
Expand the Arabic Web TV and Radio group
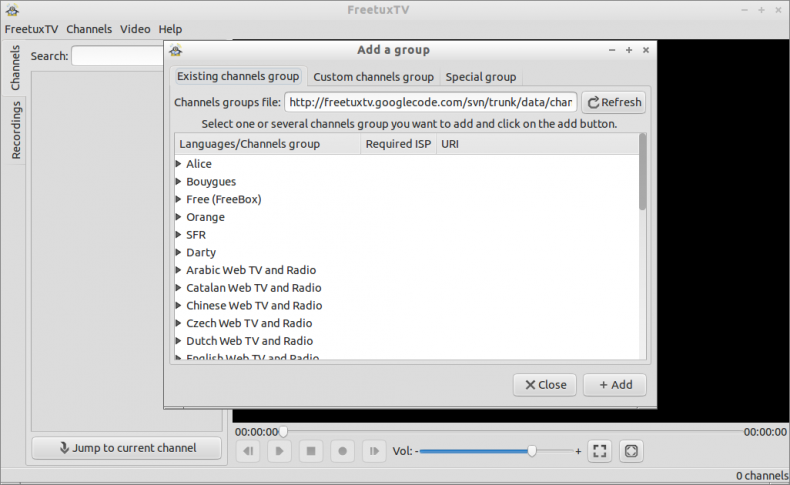tap(178, 270)
